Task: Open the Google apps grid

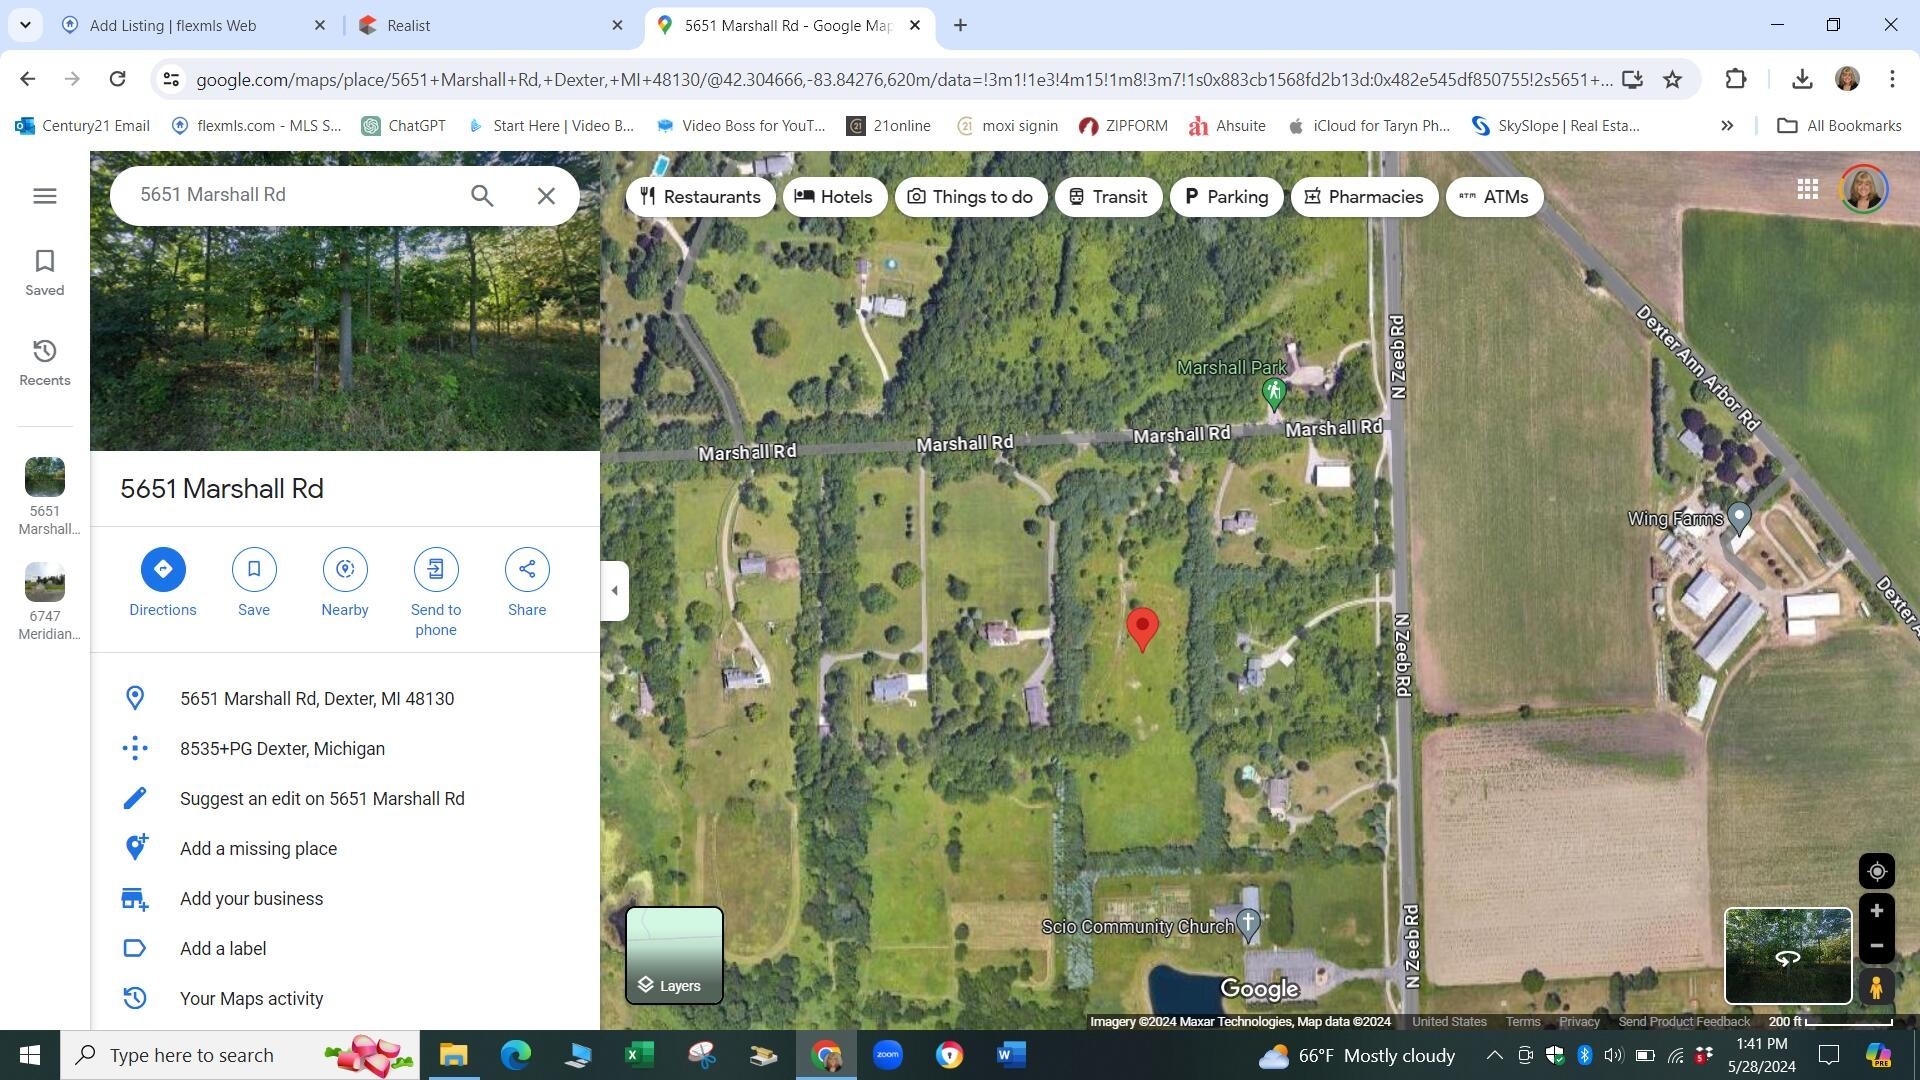Action: tap(1807, 189)
